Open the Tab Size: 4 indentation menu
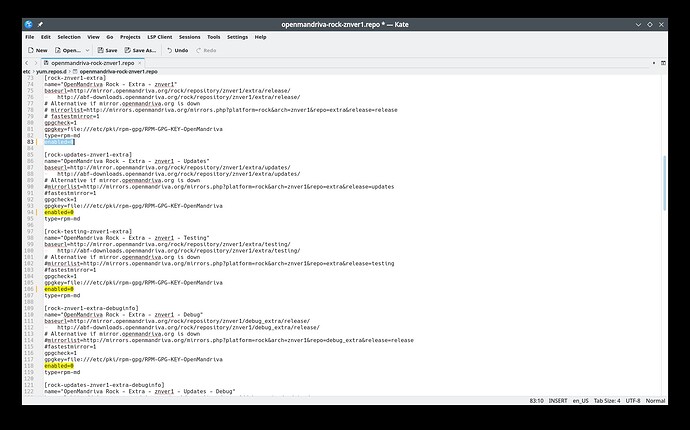Image resolution: width=690 pixels, height=430 pixels. tap(607, 401)
